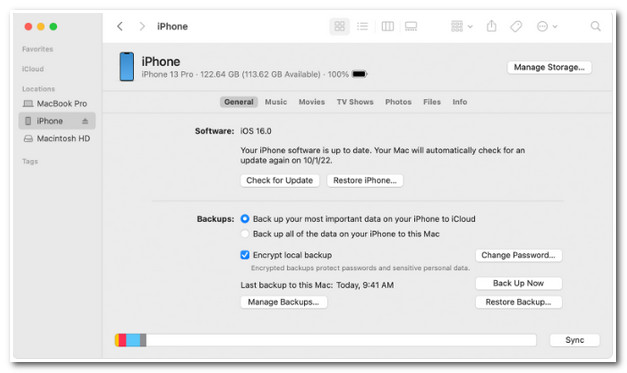Switch to the Info tab
627x373 pixels.
pyautogui.click(x=459, y=102)
